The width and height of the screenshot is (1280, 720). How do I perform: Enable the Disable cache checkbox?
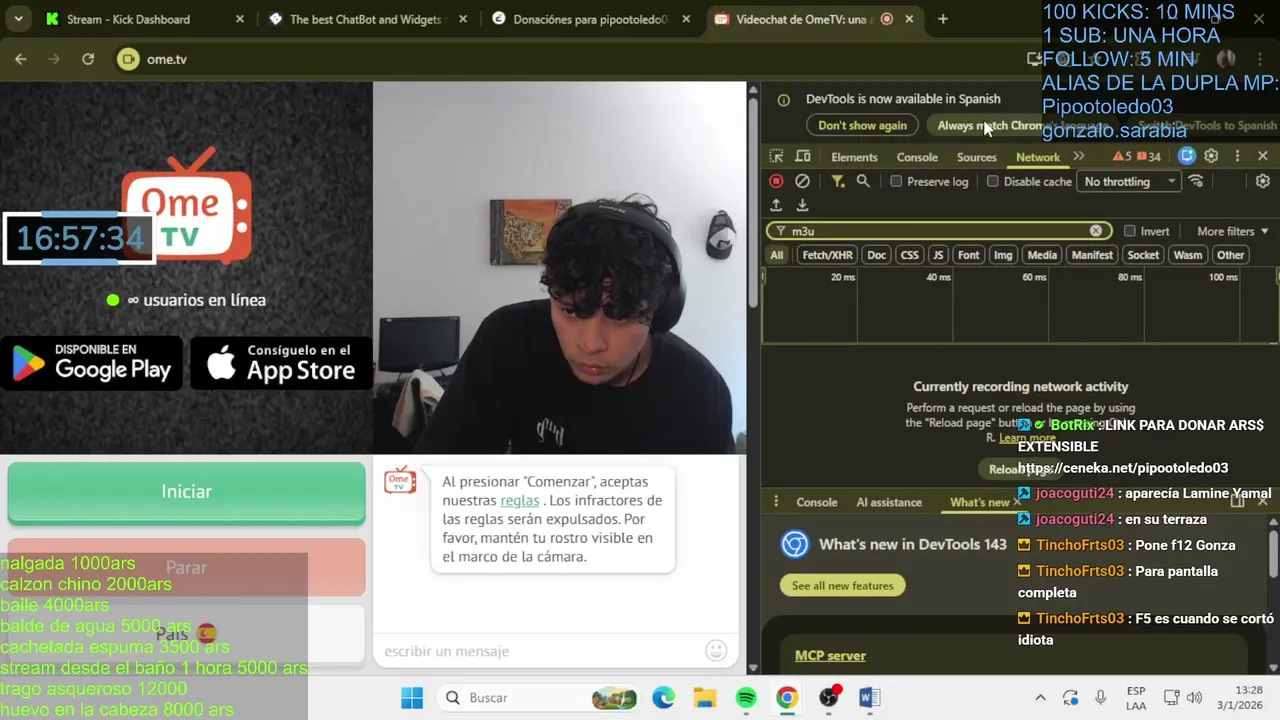(992, 182)
